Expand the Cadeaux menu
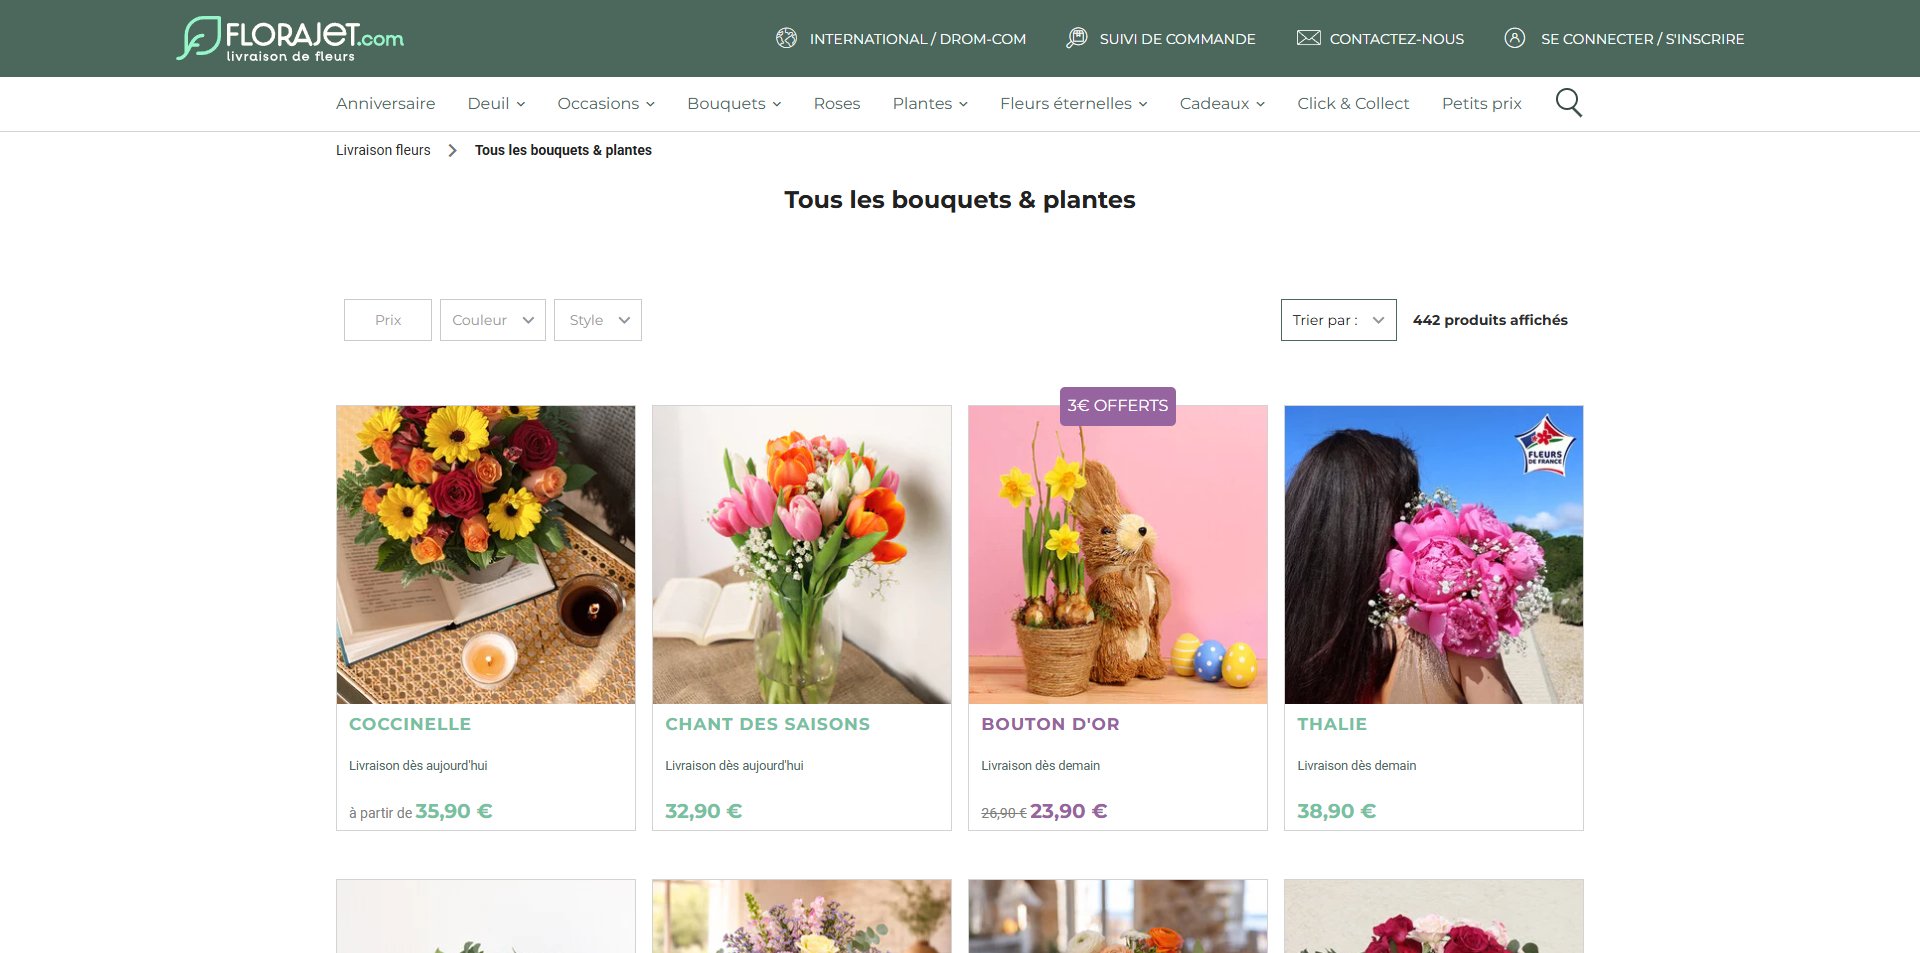This screenshot has height=953, width=1920. (x=1222, y=103)
